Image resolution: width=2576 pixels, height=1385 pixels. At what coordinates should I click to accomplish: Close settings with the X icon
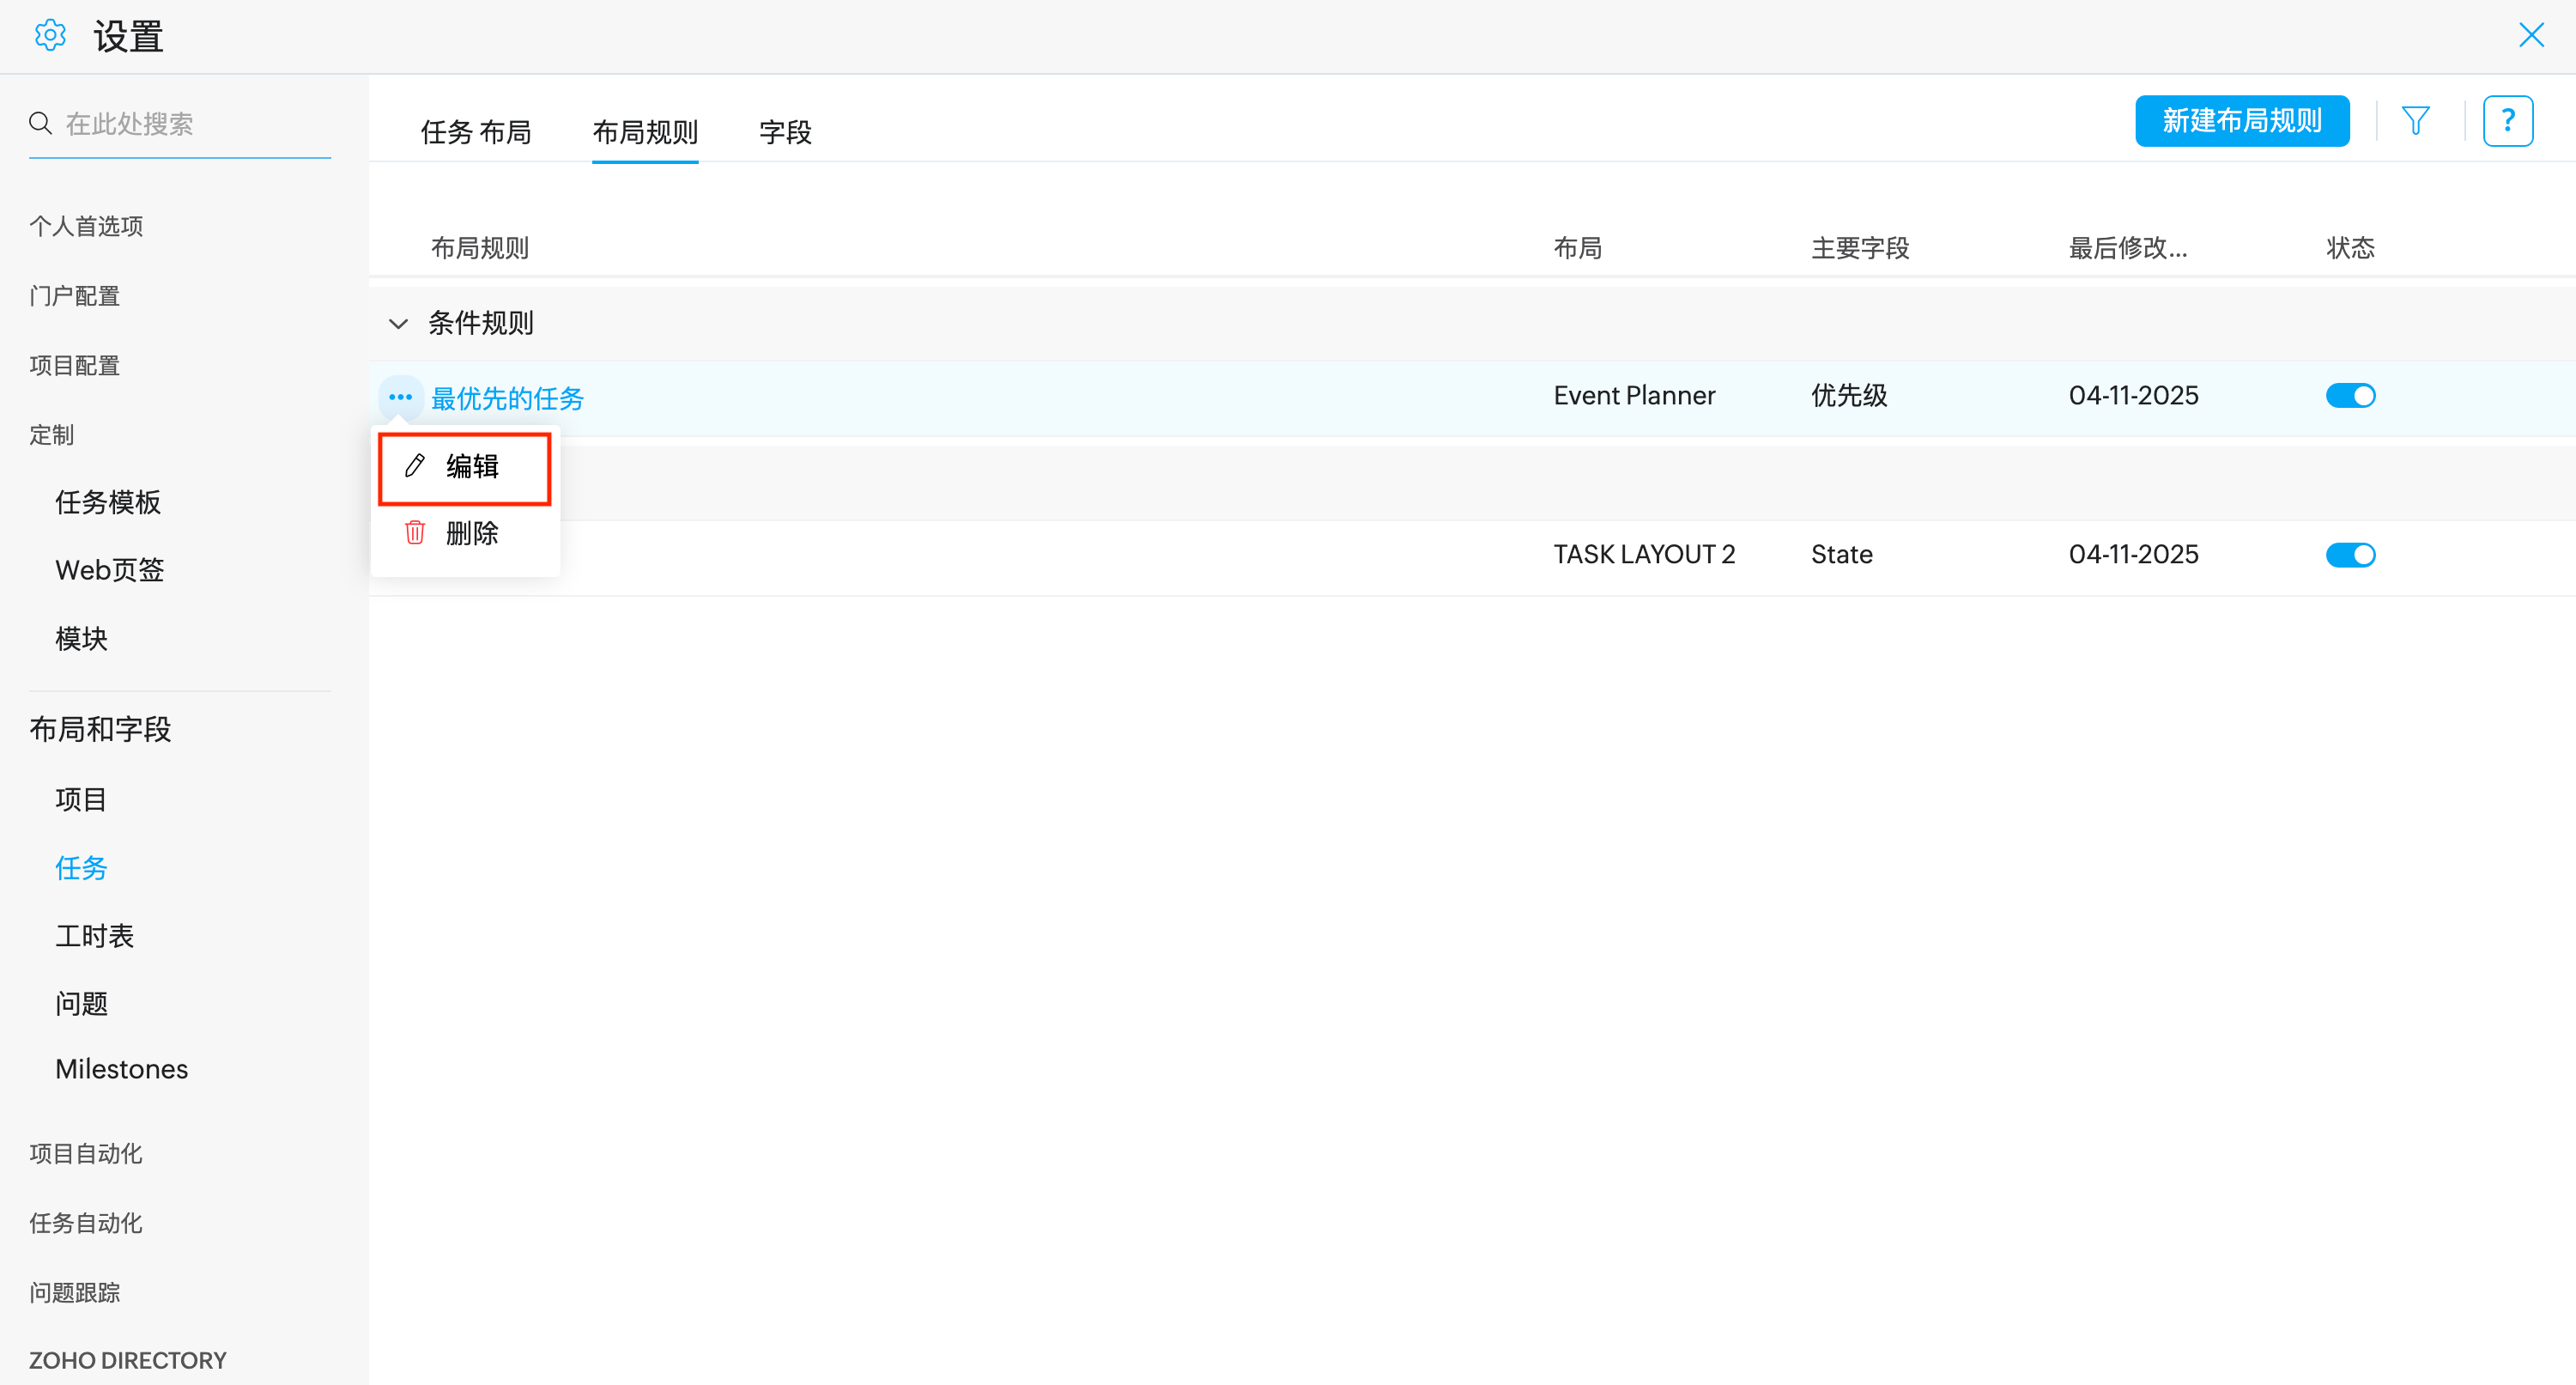click(x=2531, y=36)
